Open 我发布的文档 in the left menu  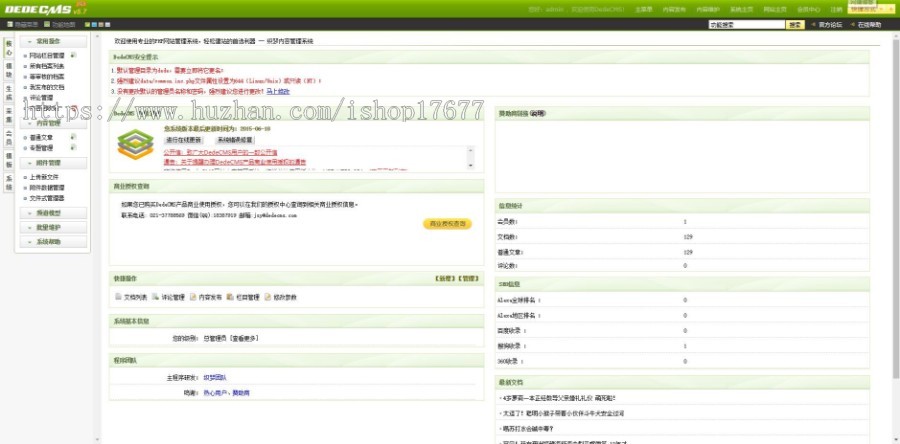[x=47, y=87]
